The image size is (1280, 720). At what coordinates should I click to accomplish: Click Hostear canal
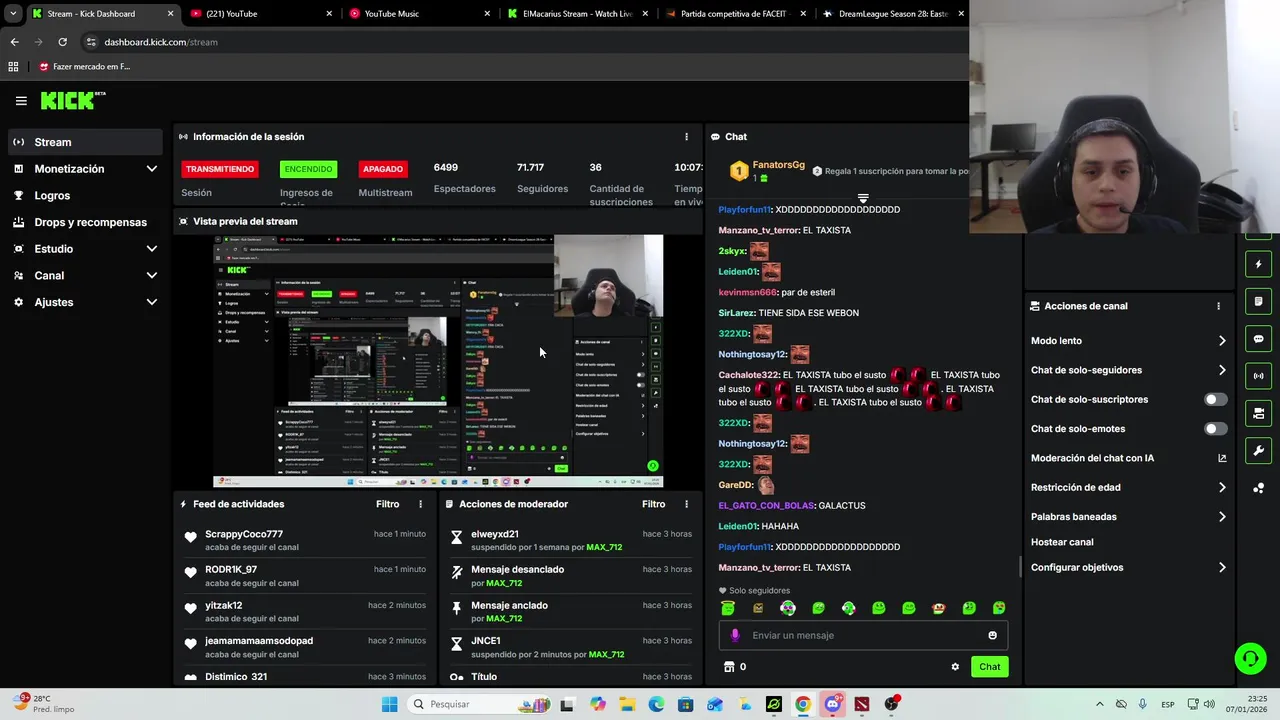pyautogui.click(x=1062, y=542)
